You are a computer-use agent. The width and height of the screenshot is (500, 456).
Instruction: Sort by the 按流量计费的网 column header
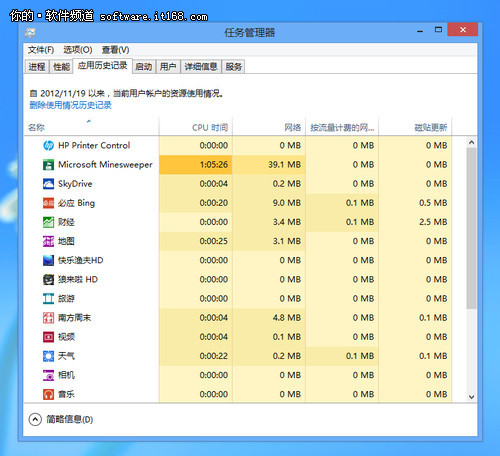point(342,127)
